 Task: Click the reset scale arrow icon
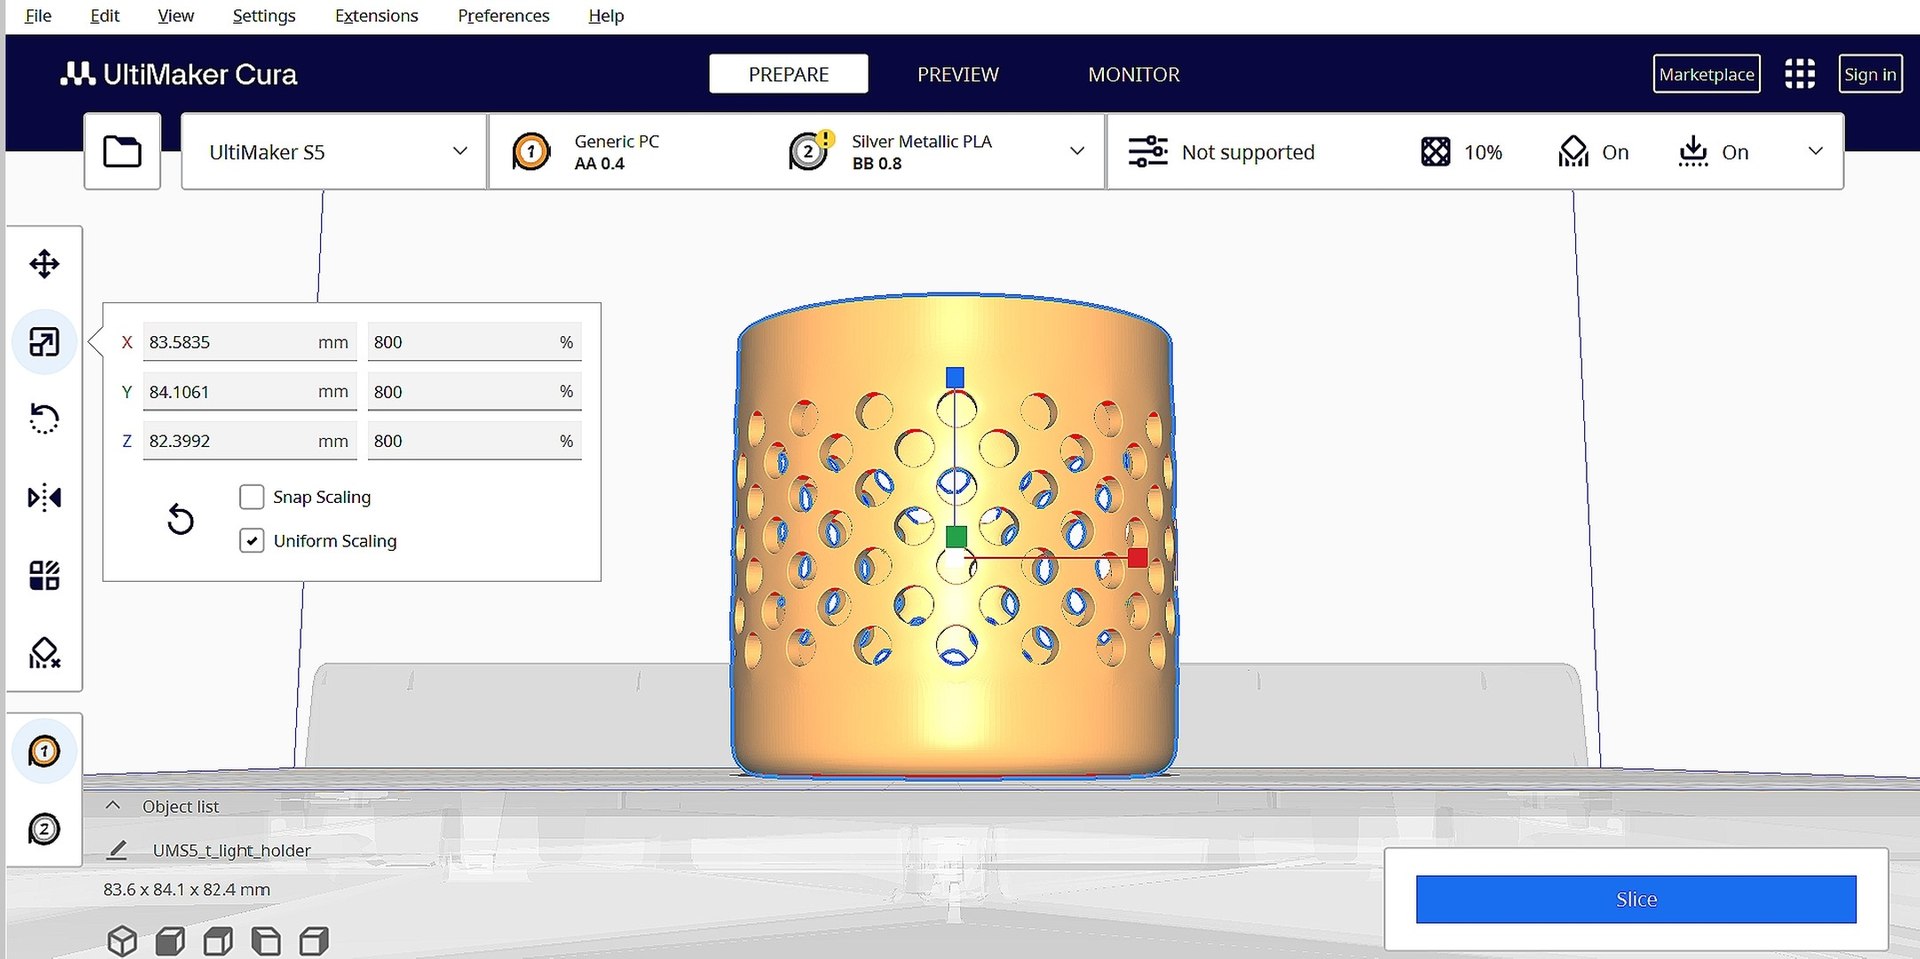[x=180, y=519]
